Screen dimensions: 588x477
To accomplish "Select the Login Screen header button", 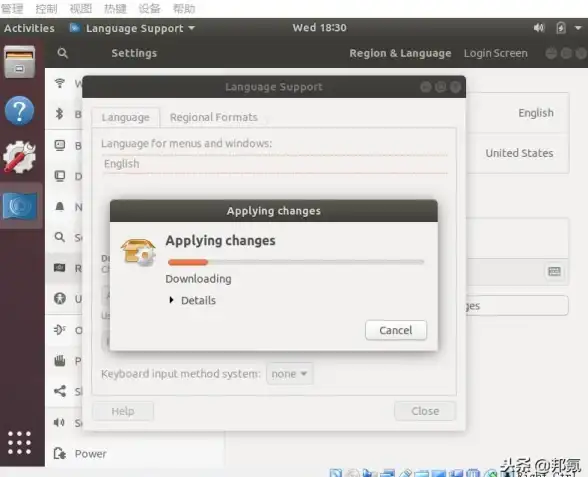I will pos(495,53).
